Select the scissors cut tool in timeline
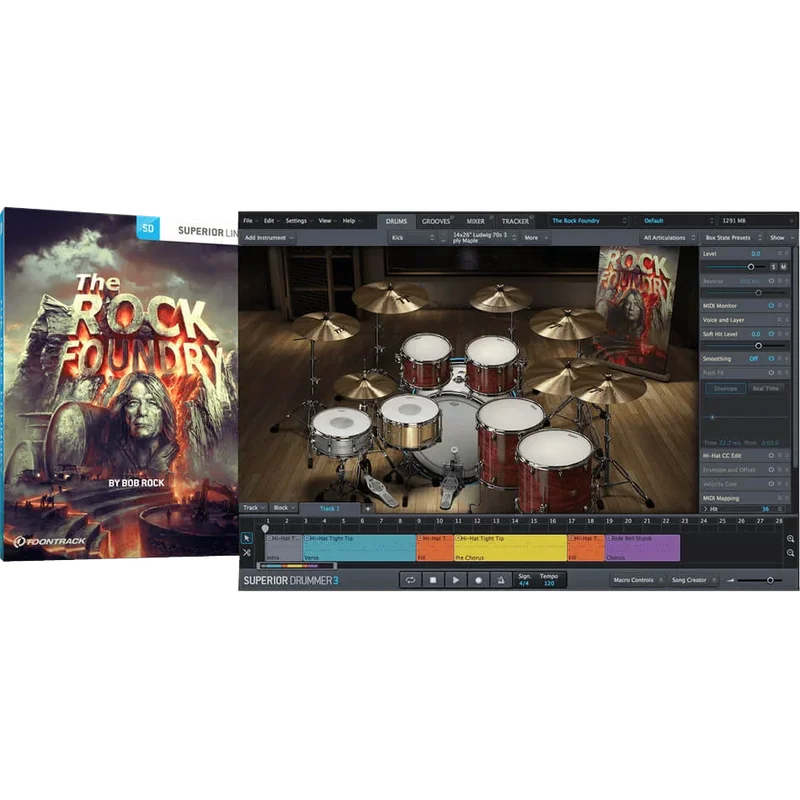Image resolution: width=800 pixels, height=800 pixels. (247, 553)
